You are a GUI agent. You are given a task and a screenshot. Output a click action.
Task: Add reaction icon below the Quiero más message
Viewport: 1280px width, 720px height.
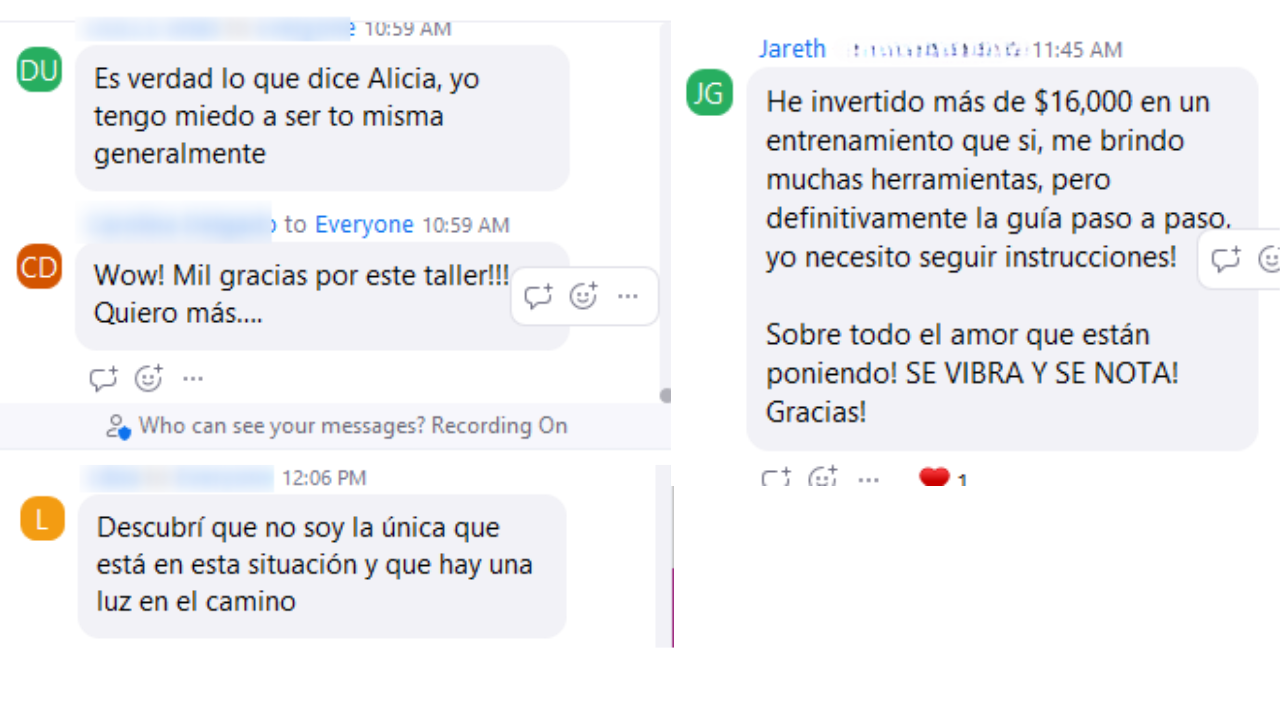(148, 379)
